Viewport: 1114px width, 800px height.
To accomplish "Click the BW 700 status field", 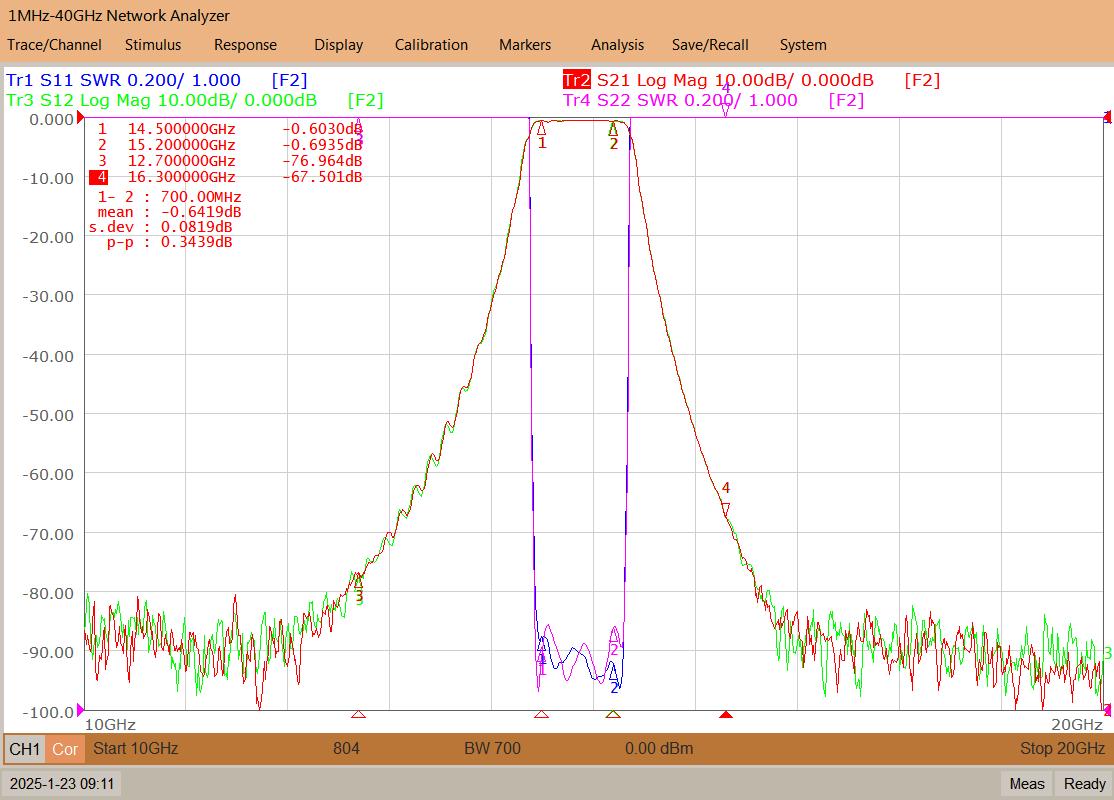I will click(492, 748).
